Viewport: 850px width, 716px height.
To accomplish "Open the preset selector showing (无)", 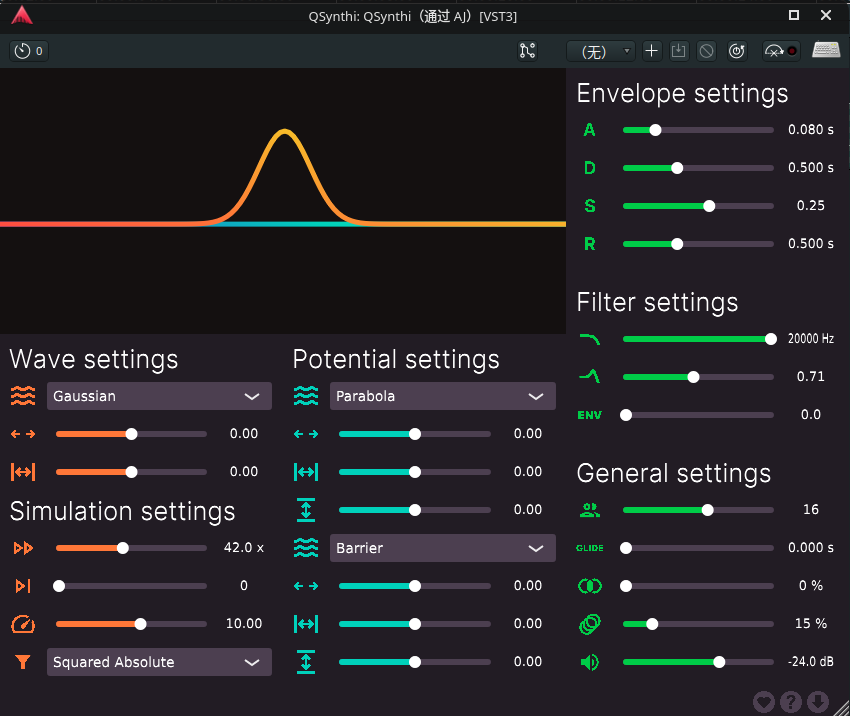I will (601, 51).
